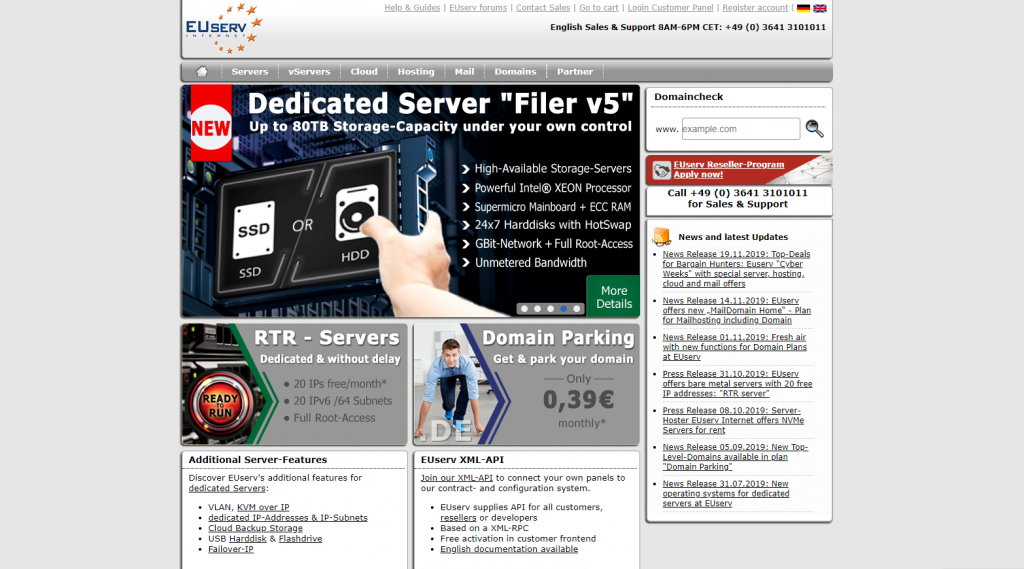Open the Servers menu
Screen dimensions: 1024x569
tap(249, 71)
